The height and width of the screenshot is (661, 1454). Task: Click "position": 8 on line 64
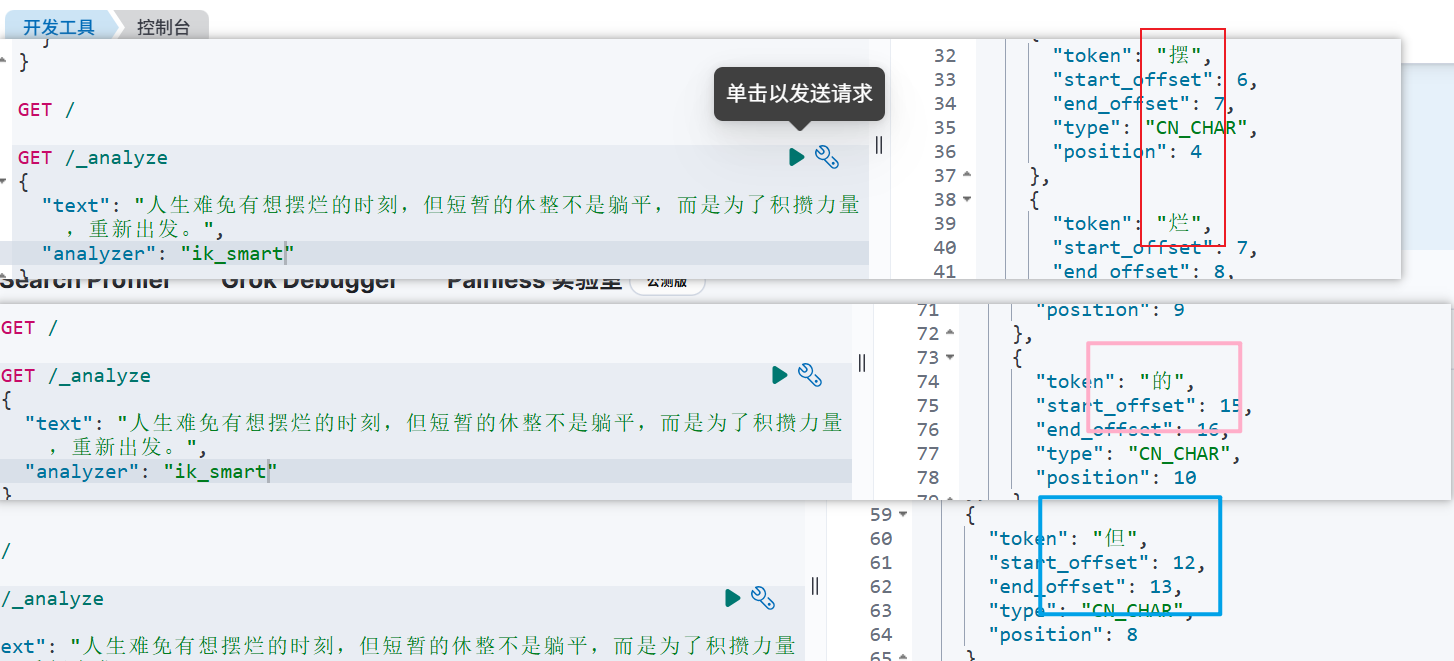click(1064, 634)
